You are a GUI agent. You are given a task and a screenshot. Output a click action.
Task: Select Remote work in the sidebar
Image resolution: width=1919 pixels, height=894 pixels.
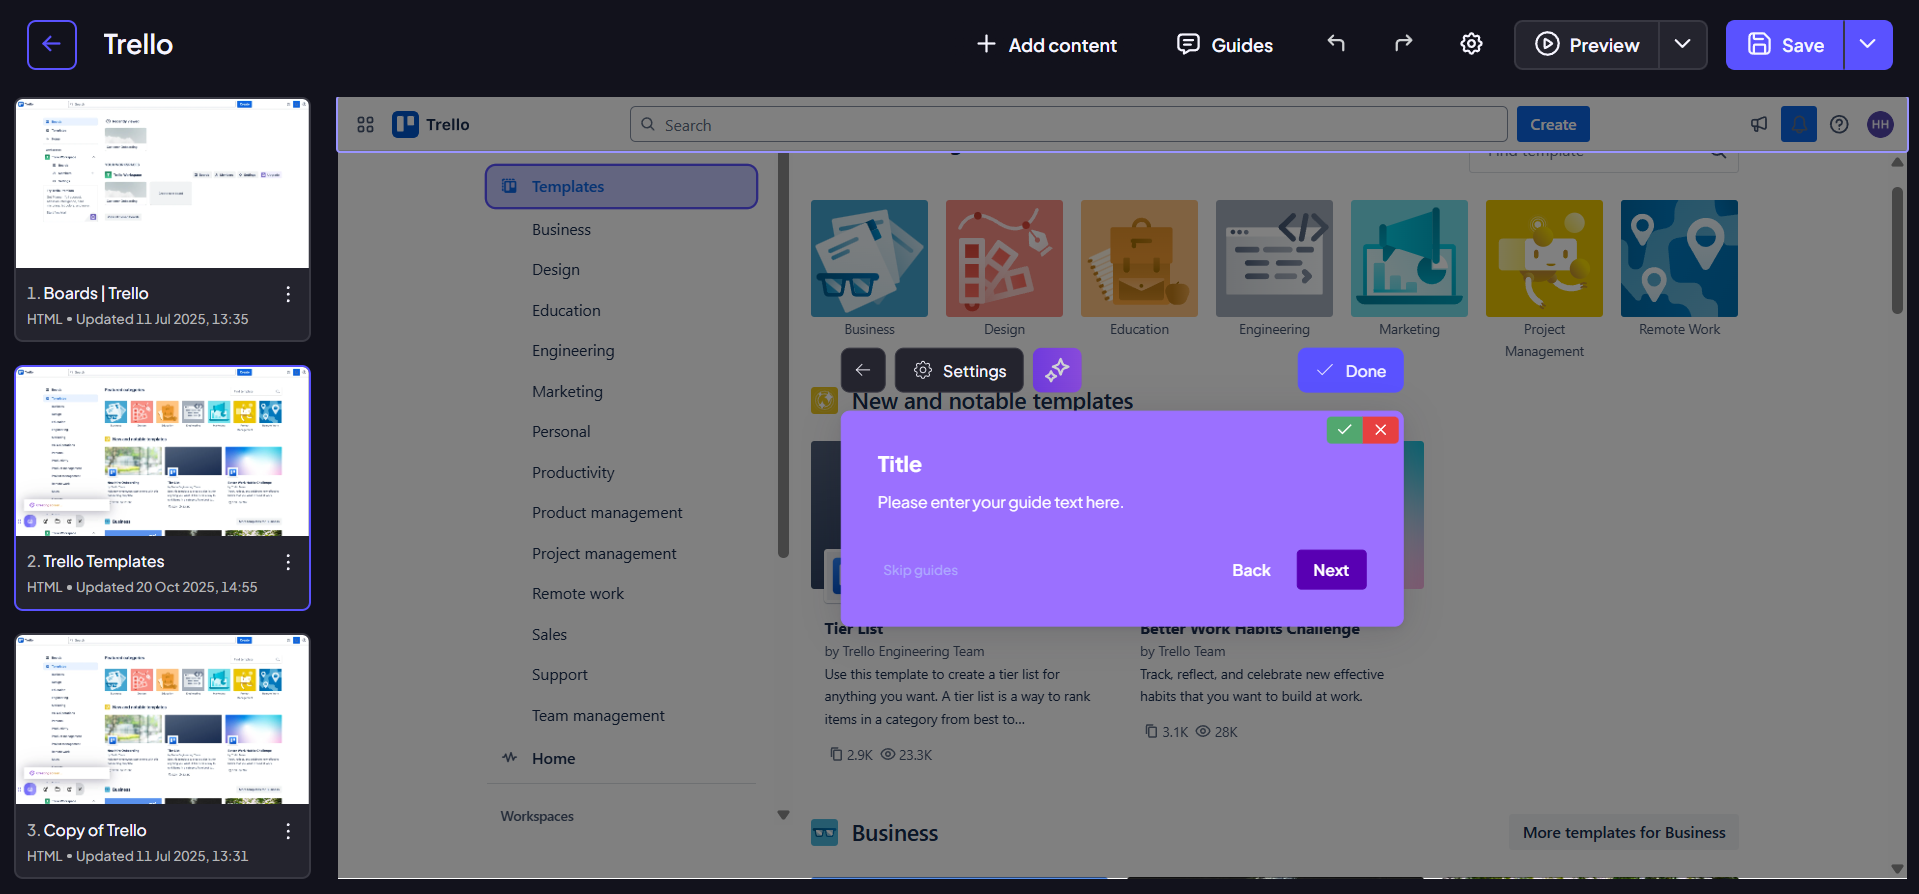[x=578, y=594]
